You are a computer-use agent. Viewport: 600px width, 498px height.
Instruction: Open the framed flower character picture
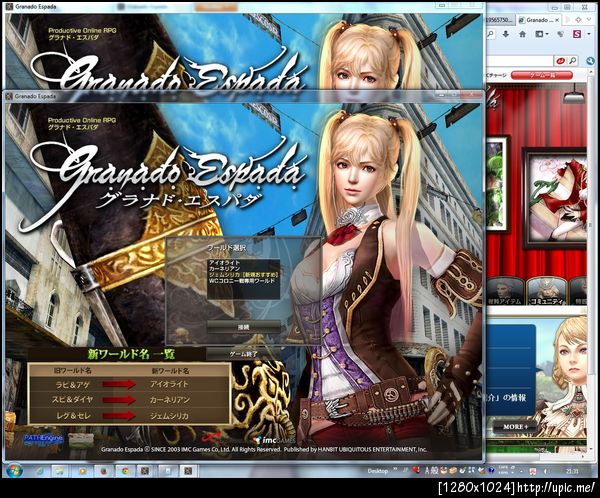tap(555, 198)
